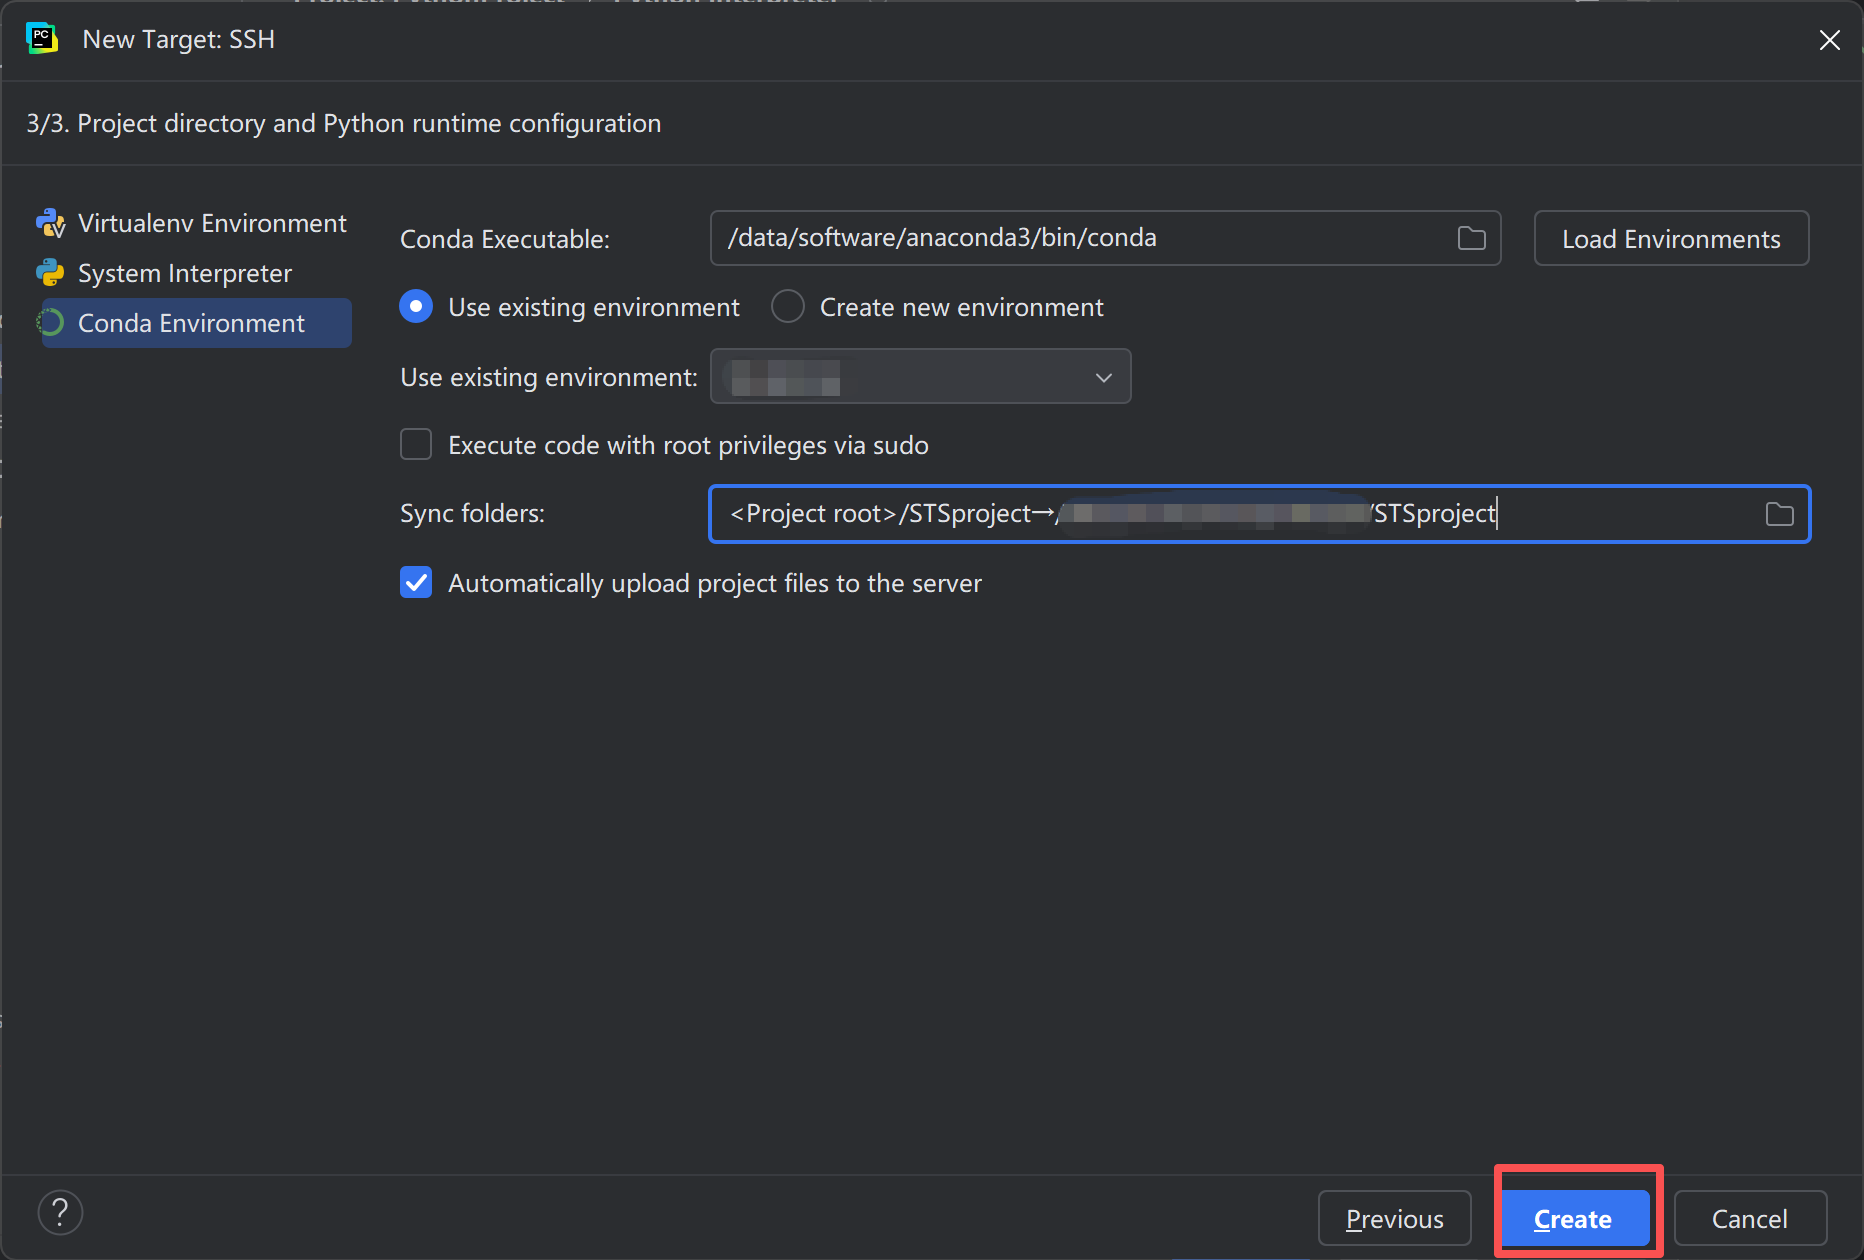The height and width of the screenshot is (1260, 1864).
Task: Expand environment list with the chevron arrow
Action: [x=1103, y=377]
